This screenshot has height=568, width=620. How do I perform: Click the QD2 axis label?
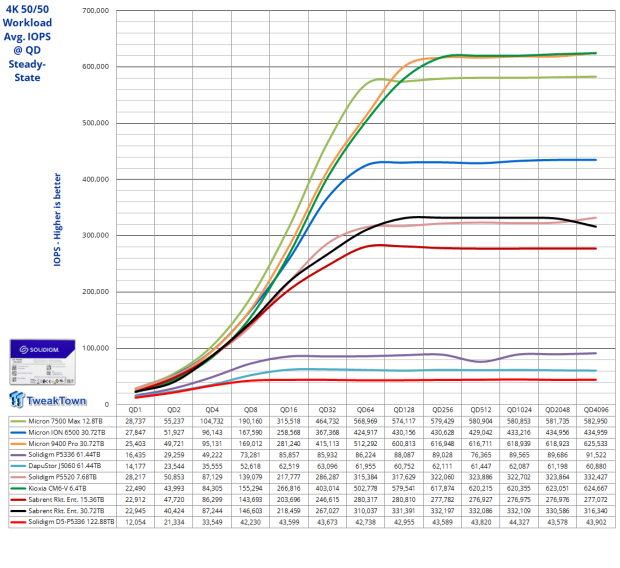pos(174,410)
